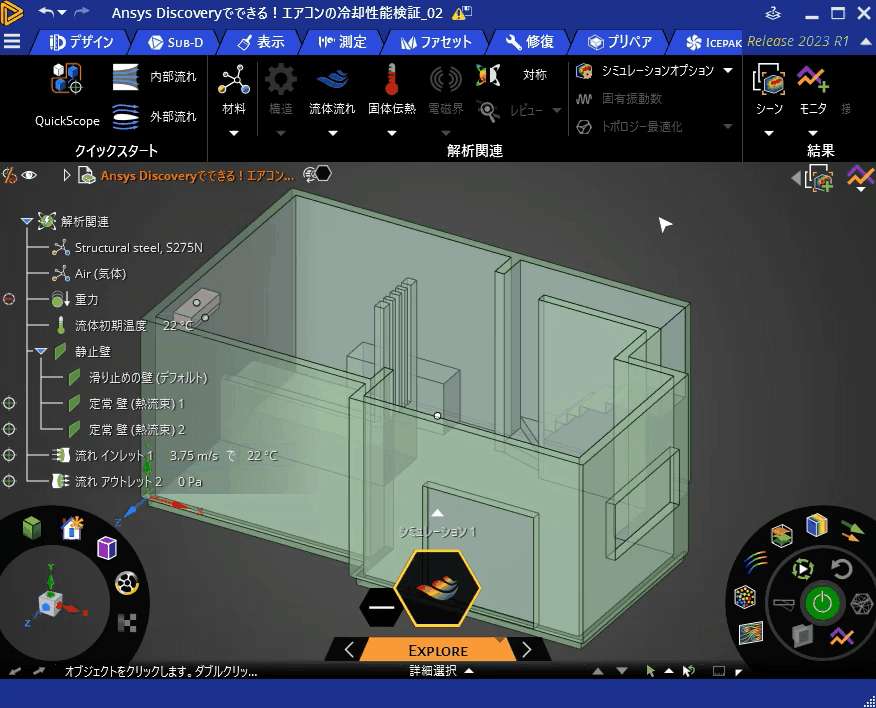Select the Structural steel, S275N material
Image resolution: width=876 pixels, height=708 pixels.
click(x=139, y=248)
